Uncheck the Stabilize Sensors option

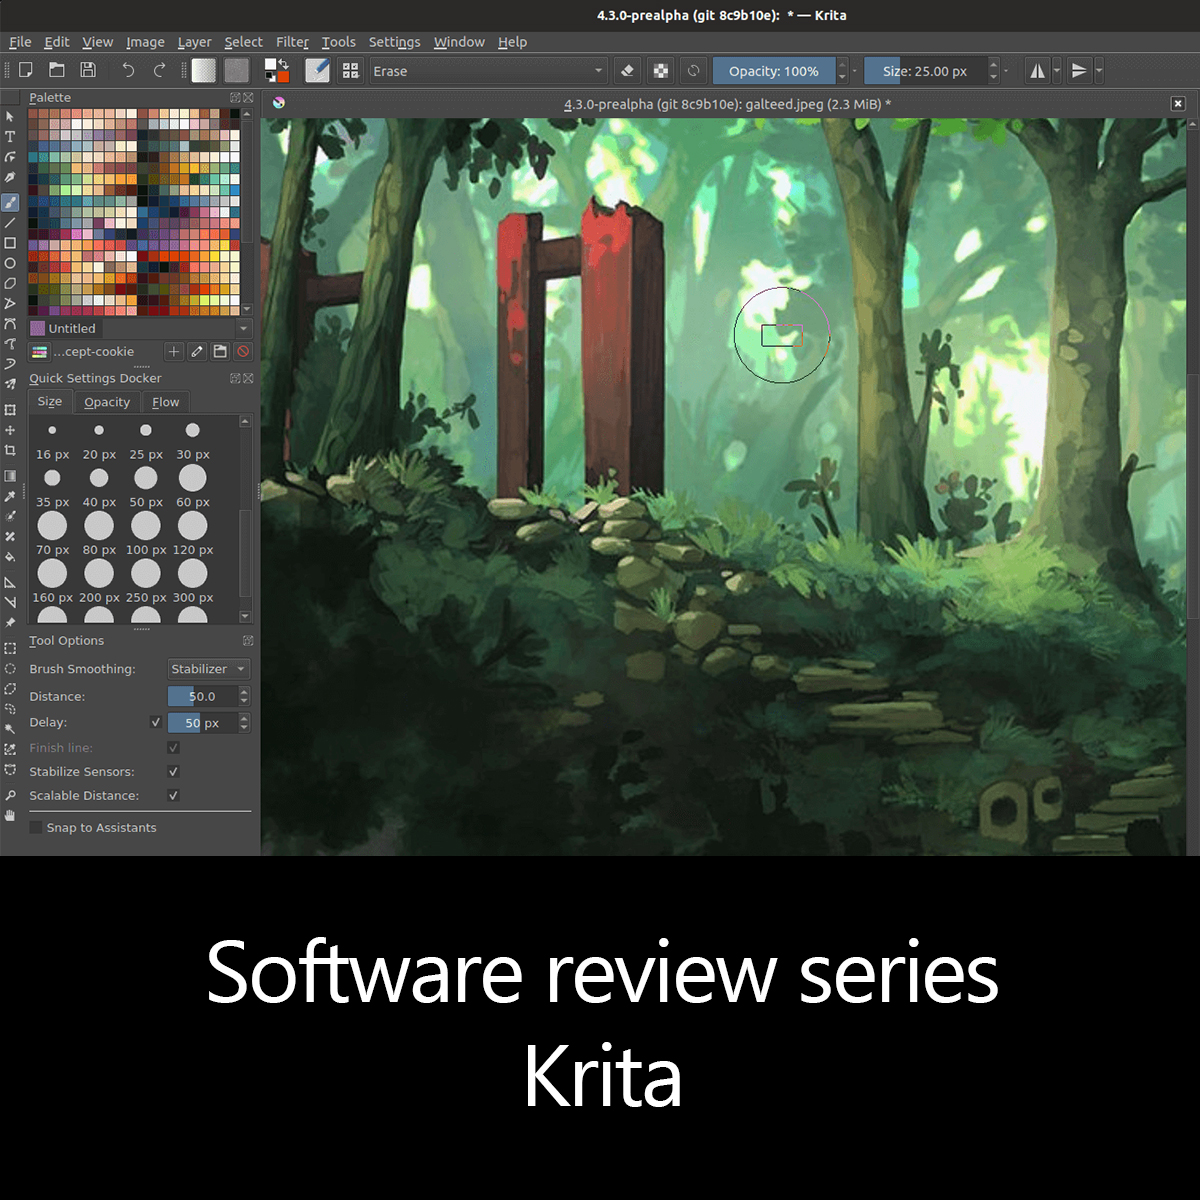(173, 771)
